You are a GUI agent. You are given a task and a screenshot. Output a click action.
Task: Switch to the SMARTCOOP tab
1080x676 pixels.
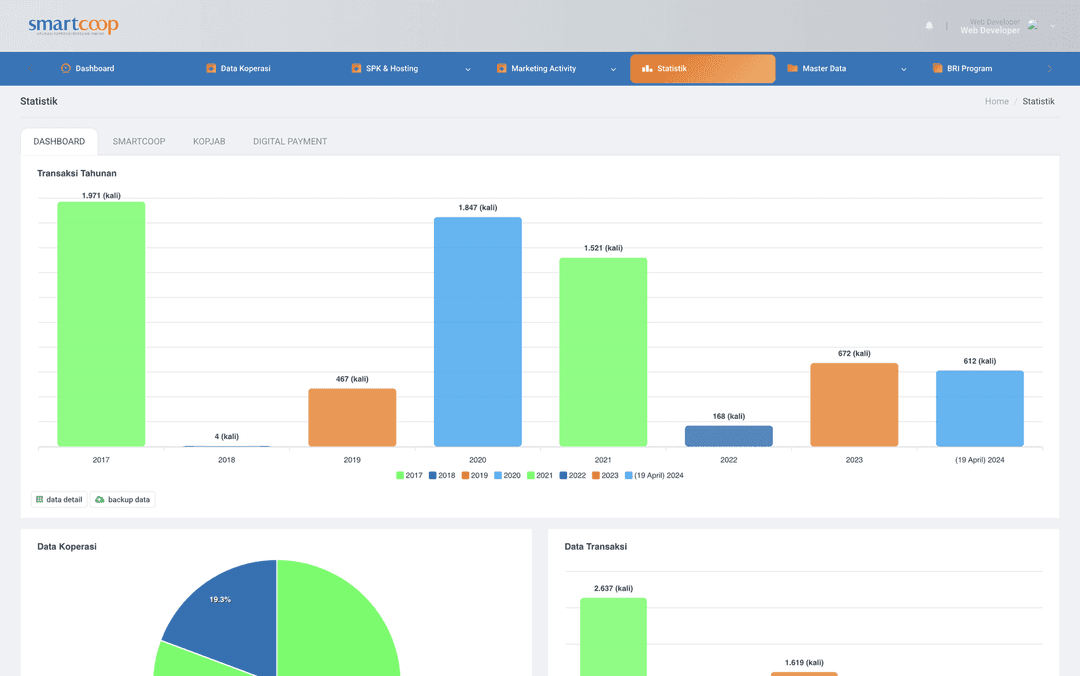pyautogui.click(x=139, y=141)
